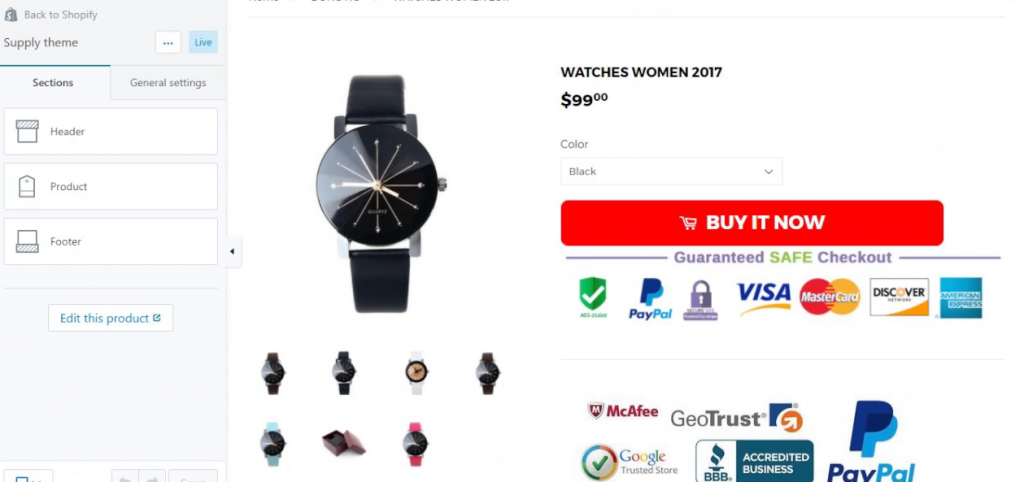Viewport: 1024px width, 482px height.
Task: Click the PayPal logo under Safe Checkout
Action: point(650,299)
